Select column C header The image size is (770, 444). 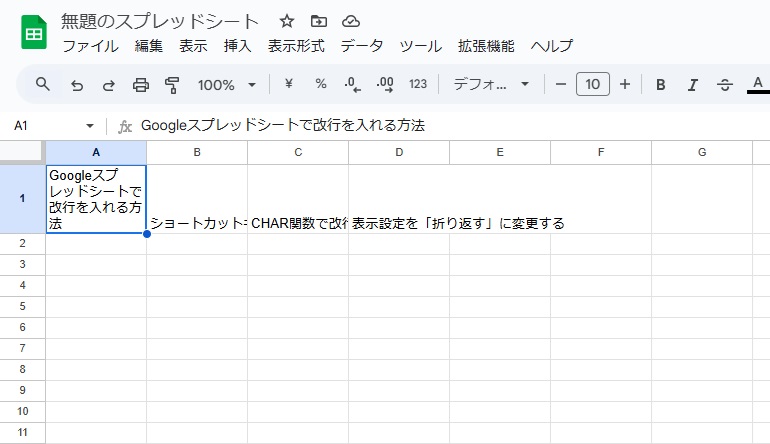coord(298,152)
